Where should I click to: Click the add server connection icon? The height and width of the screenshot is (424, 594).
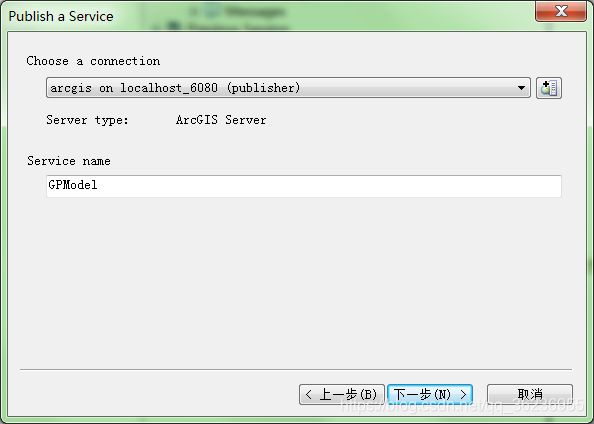[549, 88]
